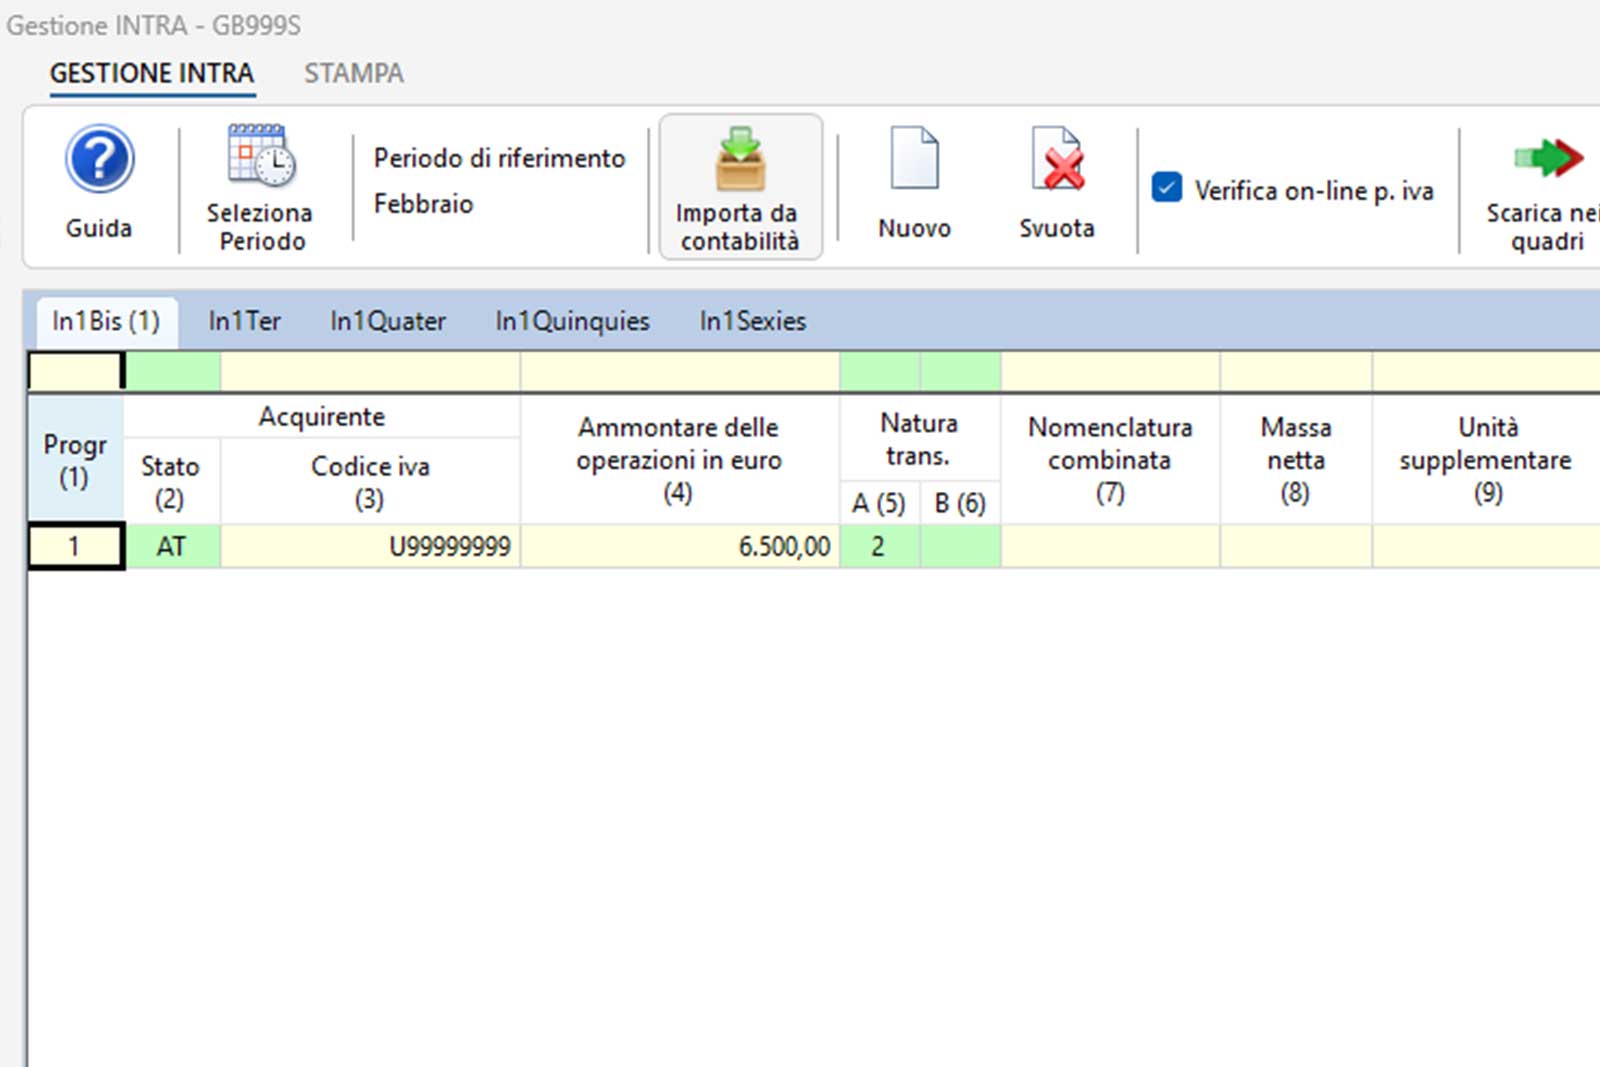Select the In1Sexies tab
Image resolution: width=1600 pixels, height=1067 pixels.
(752, 322)
